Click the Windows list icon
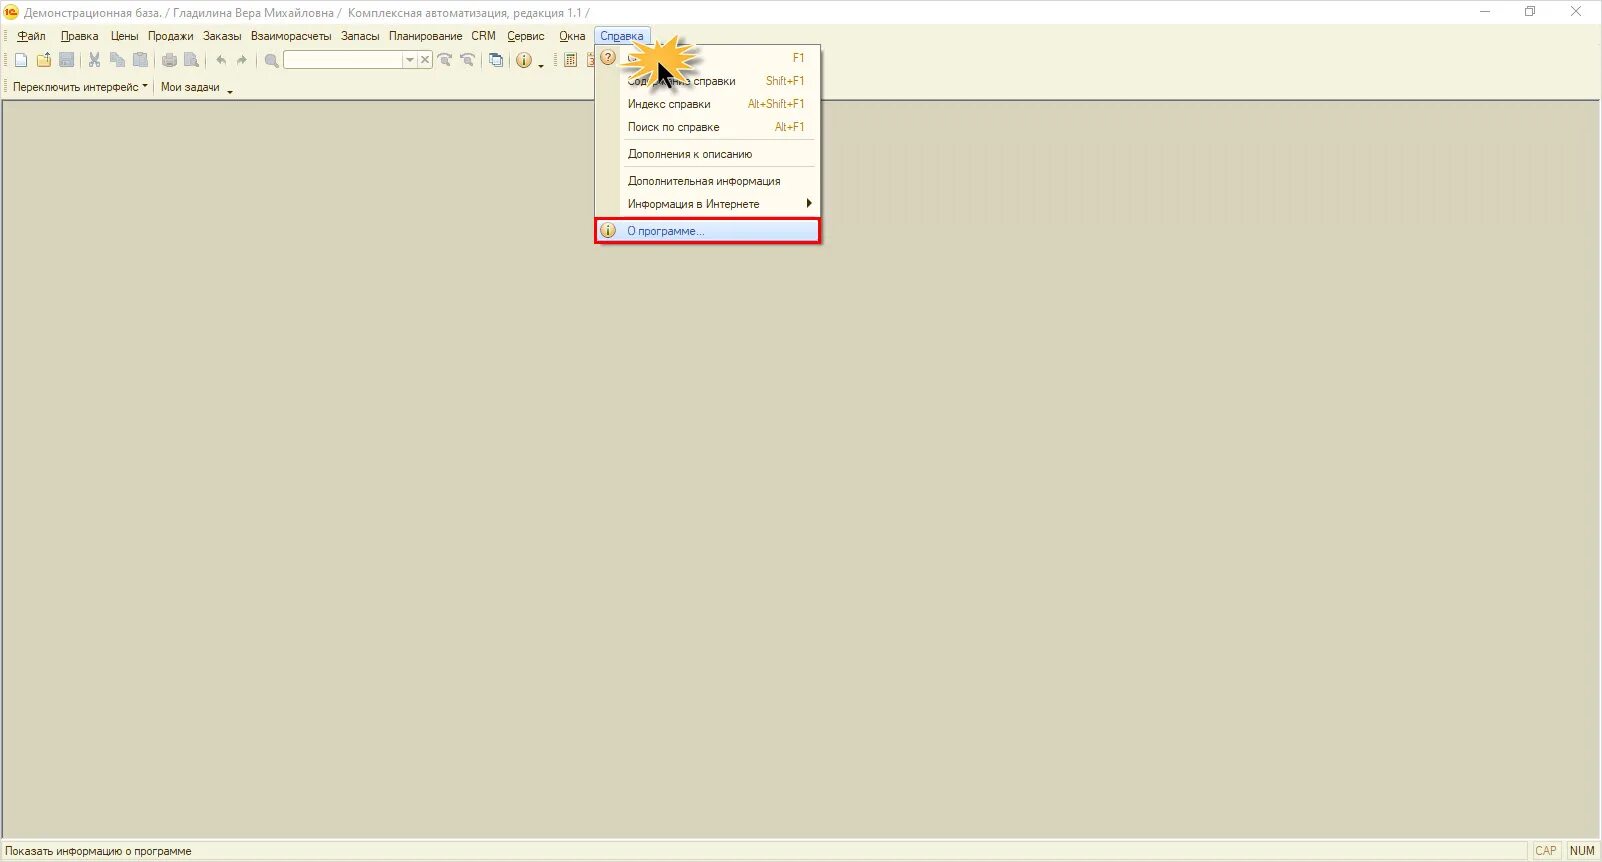The image size is (1602, 862). pos(496,60)
